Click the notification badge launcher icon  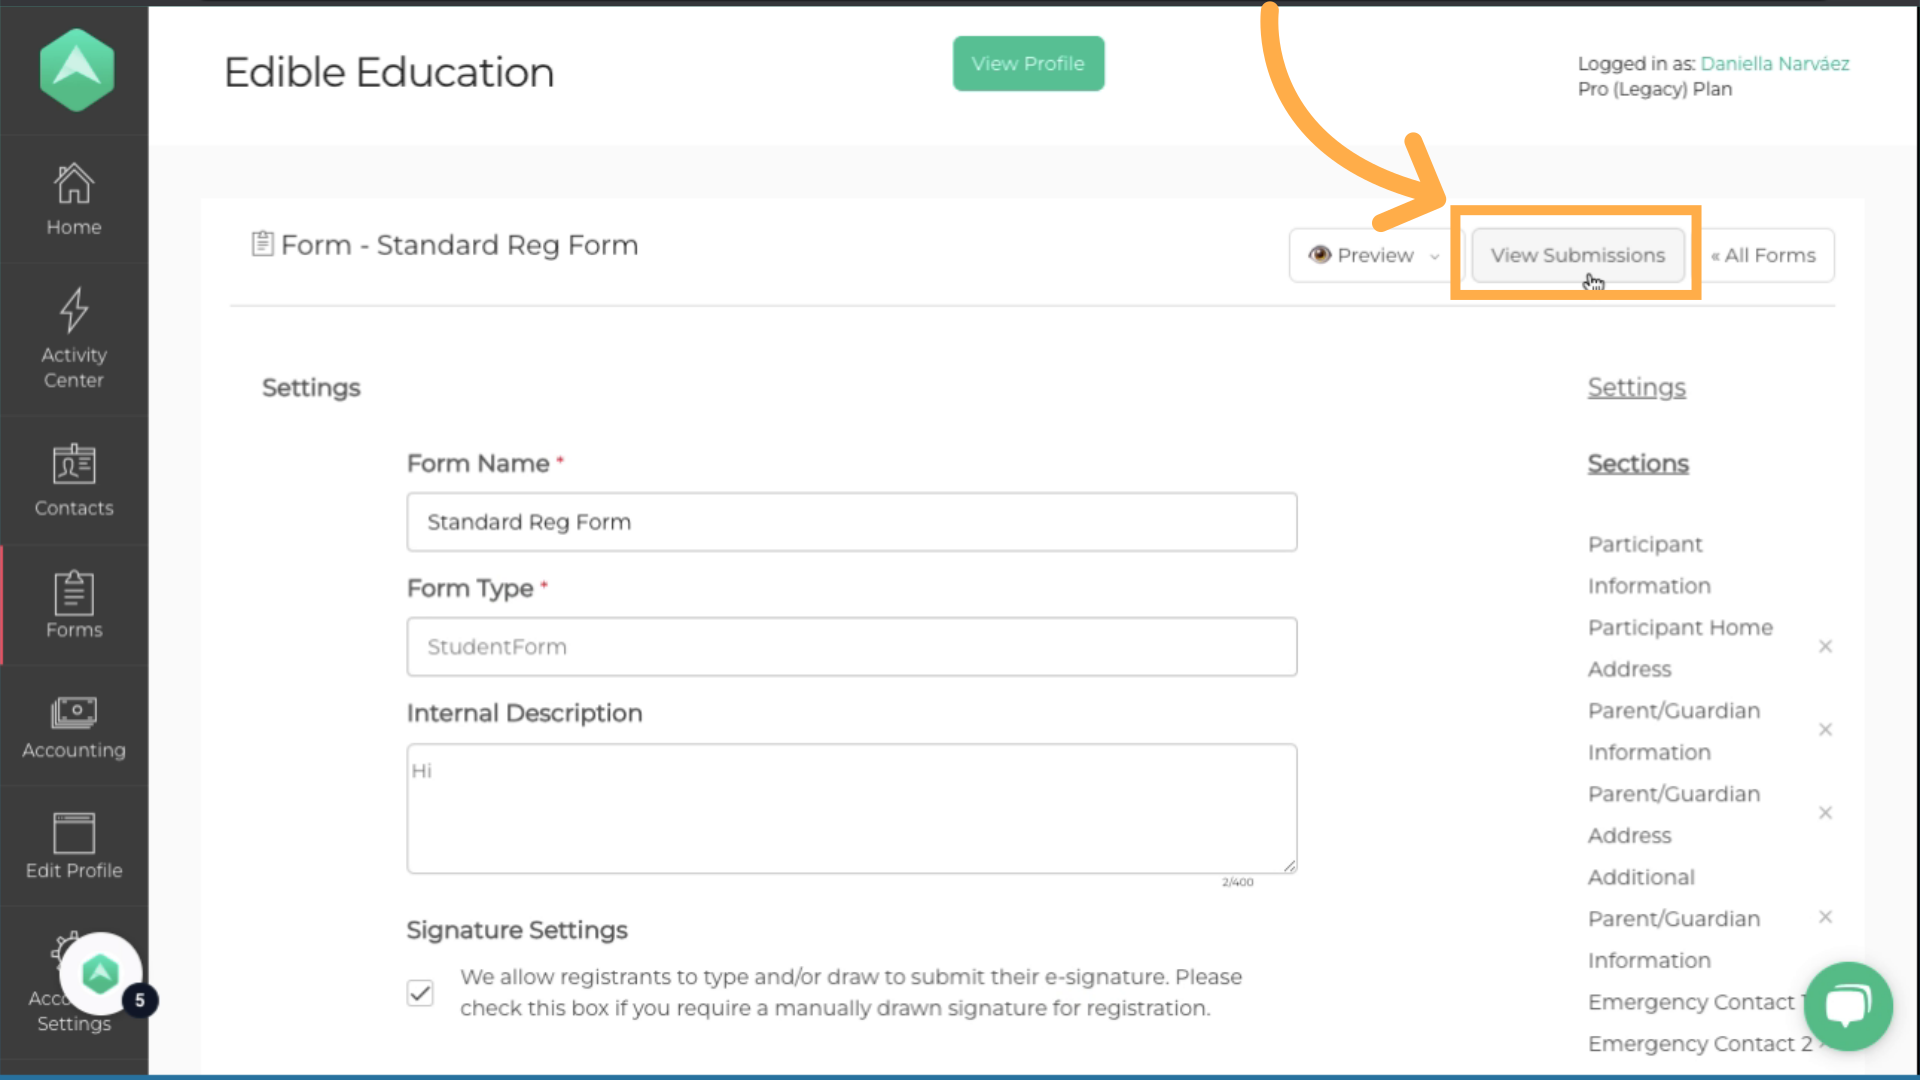(x=101, y=973)
